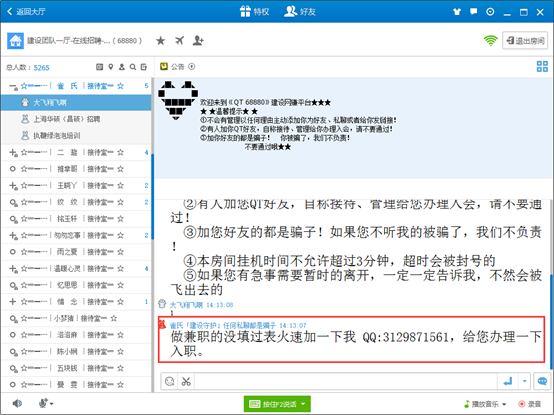Open the four-square grid apps icon
Viewport: 554px width, 415px height.
click(542, 66)
